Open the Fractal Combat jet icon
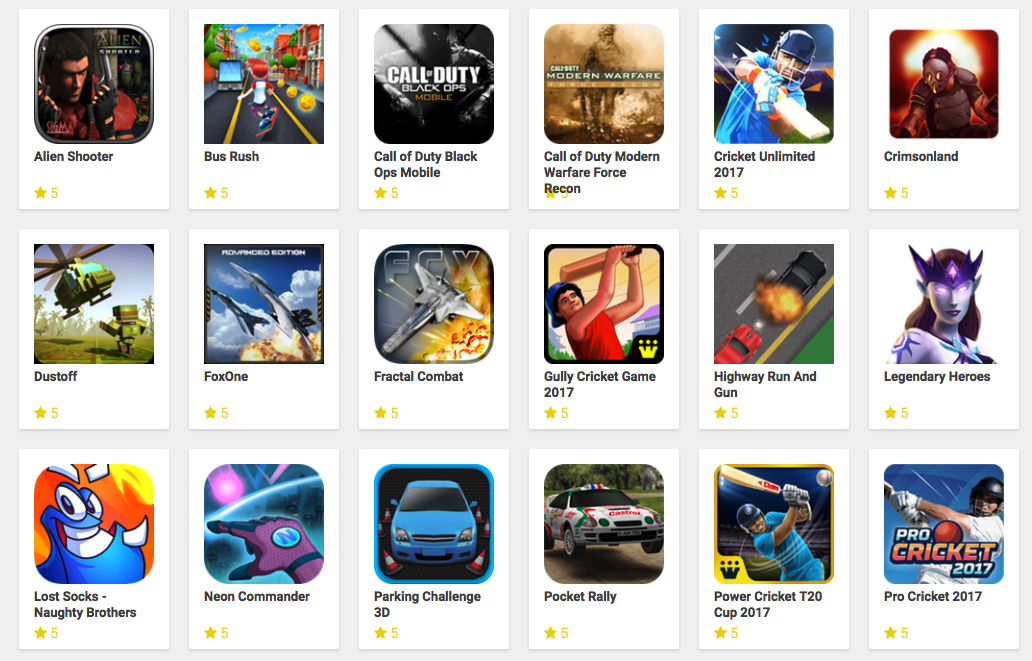 pos(434,304)
